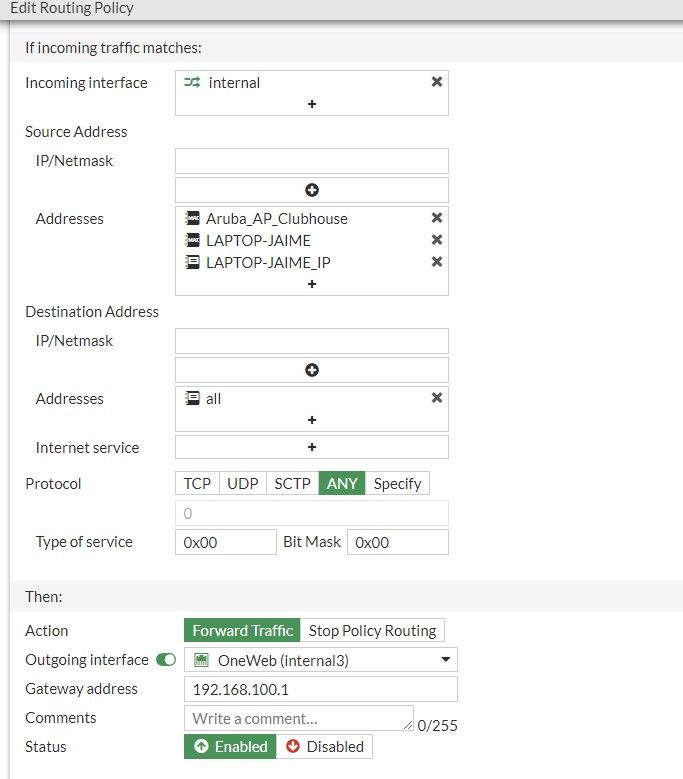Select TCP protocol option
Screen dimensions: 683x779
(x=197, y=484)
